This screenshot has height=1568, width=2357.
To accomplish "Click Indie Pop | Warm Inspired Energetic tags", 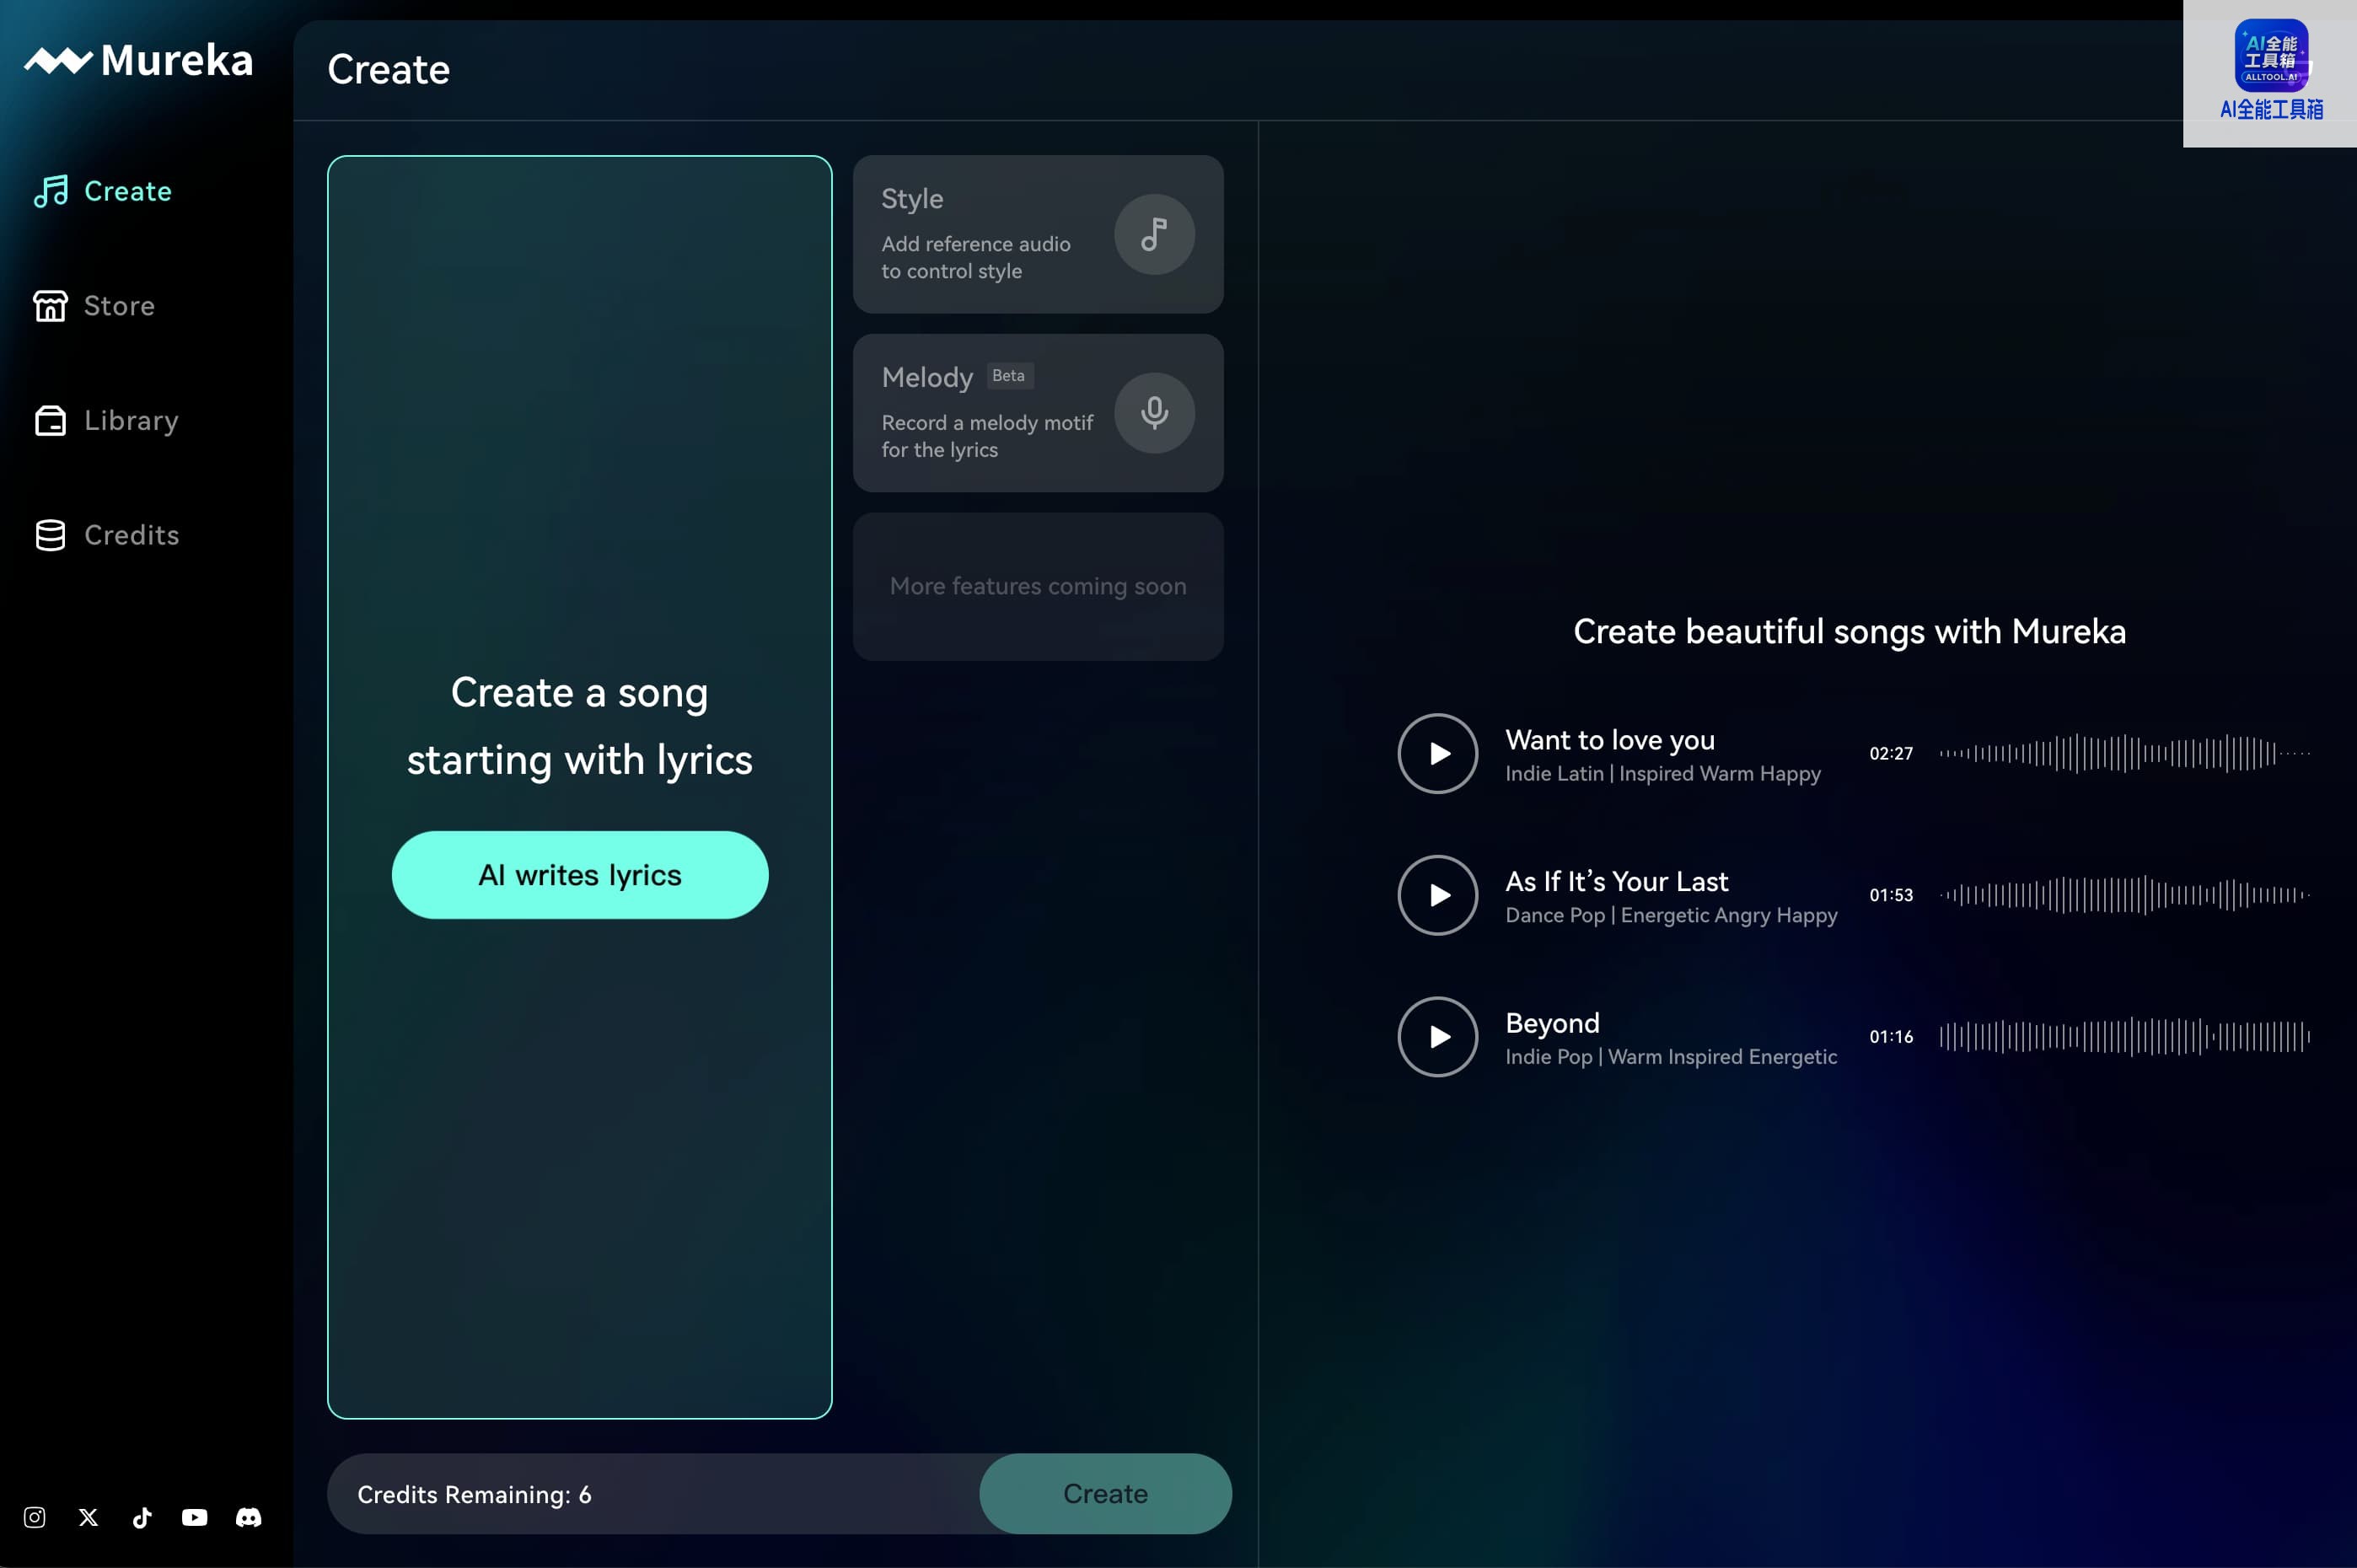I will tap(1671, 1057).
